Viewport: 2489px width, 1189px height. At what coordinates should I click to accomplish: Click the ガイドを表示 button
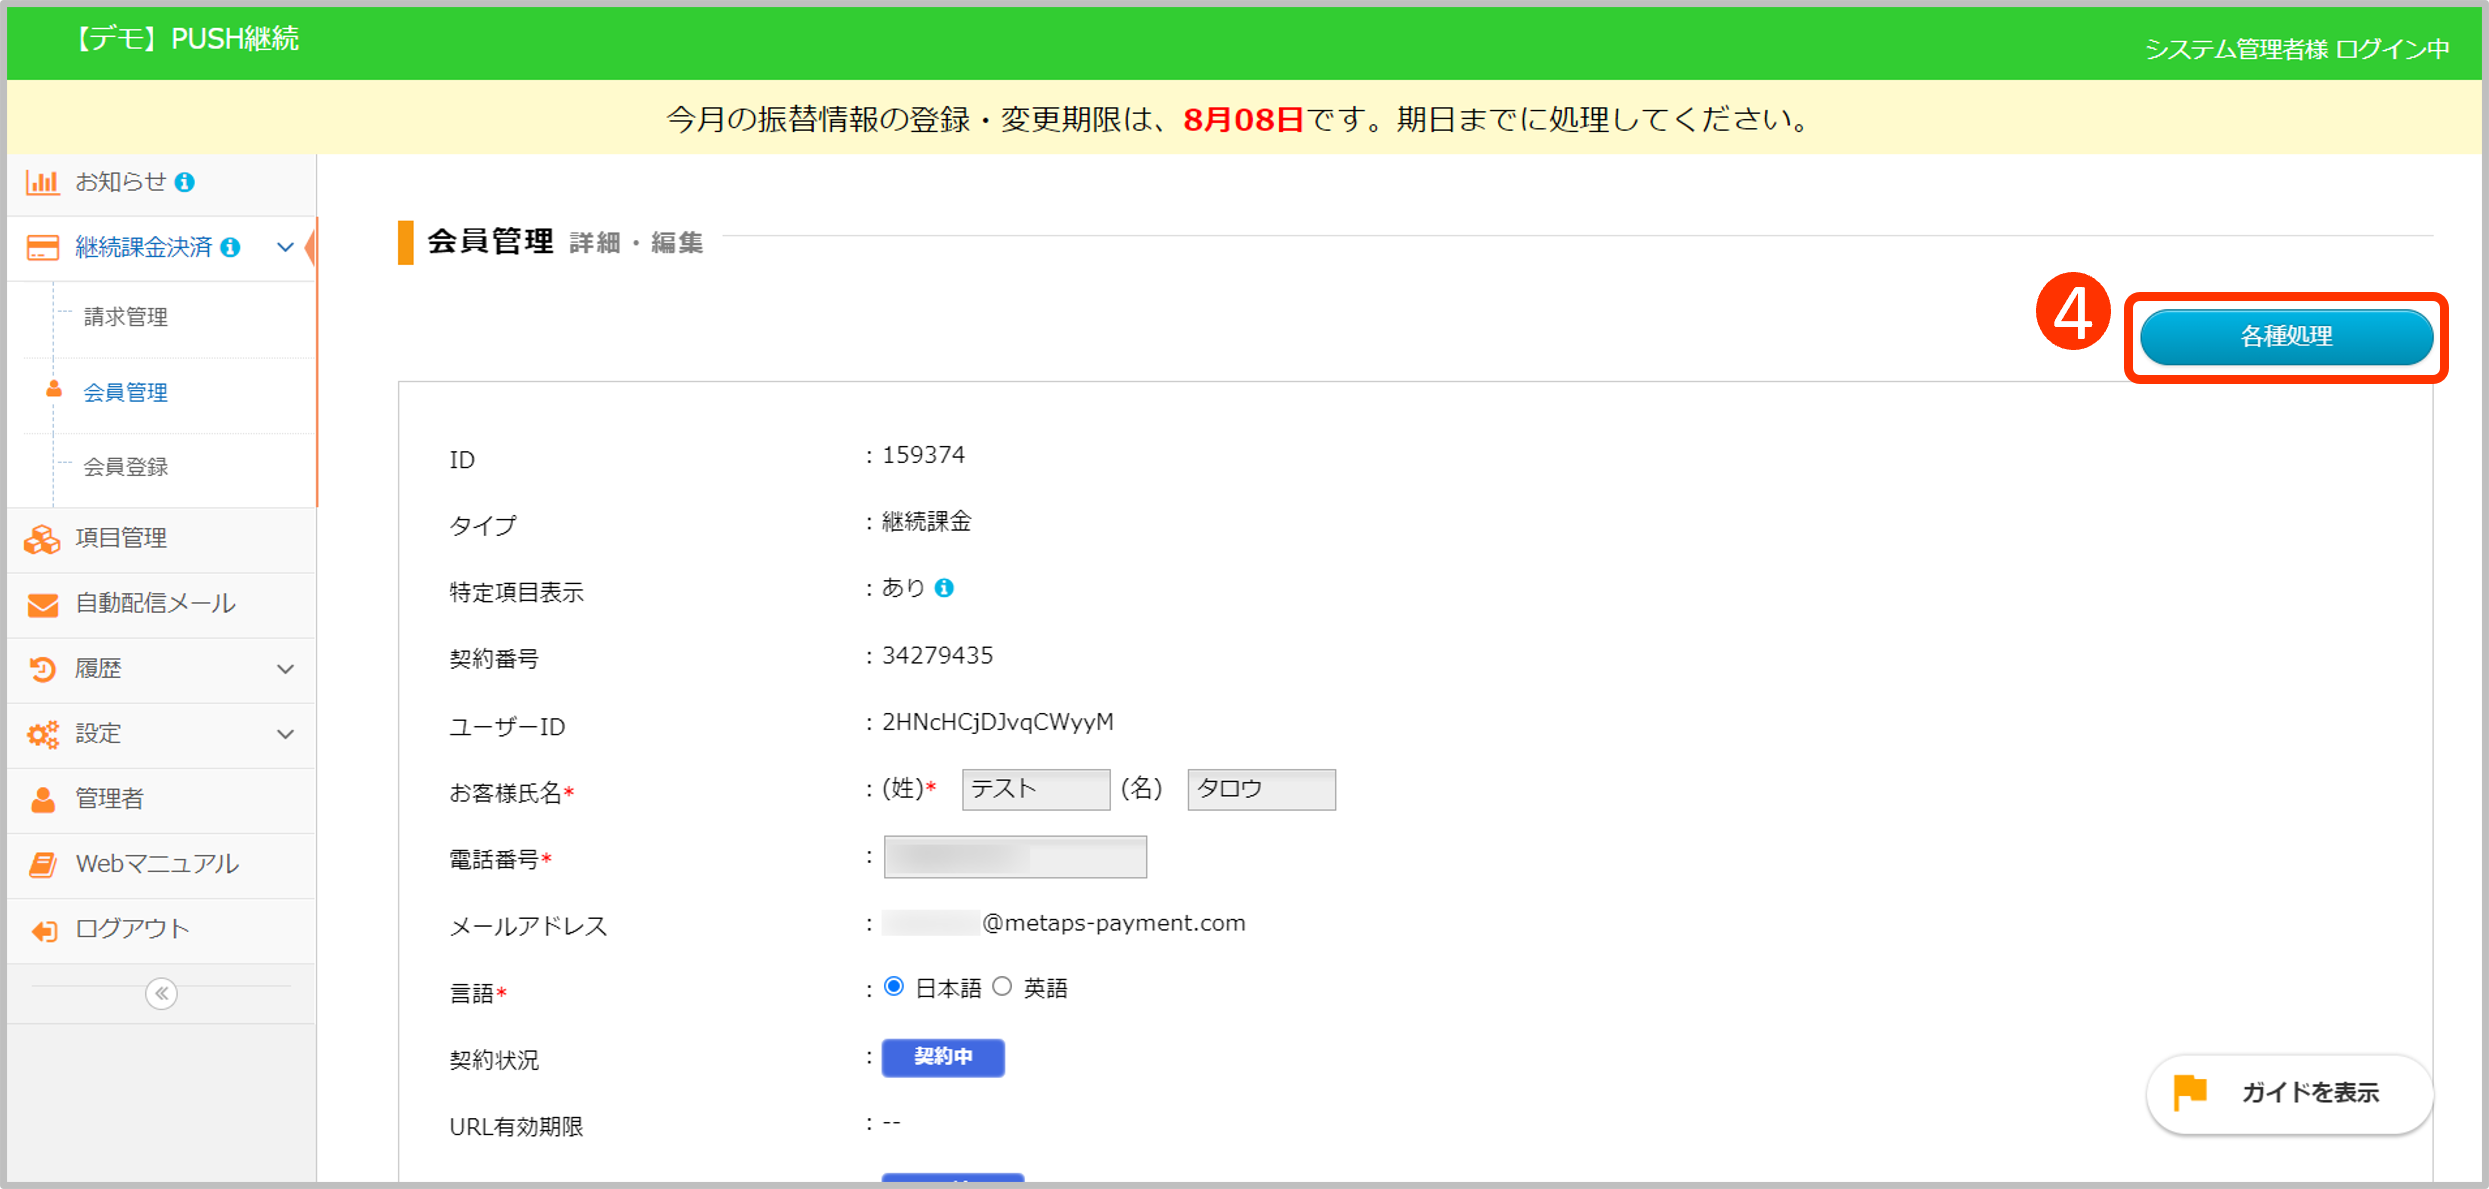coord(2289,1093)
